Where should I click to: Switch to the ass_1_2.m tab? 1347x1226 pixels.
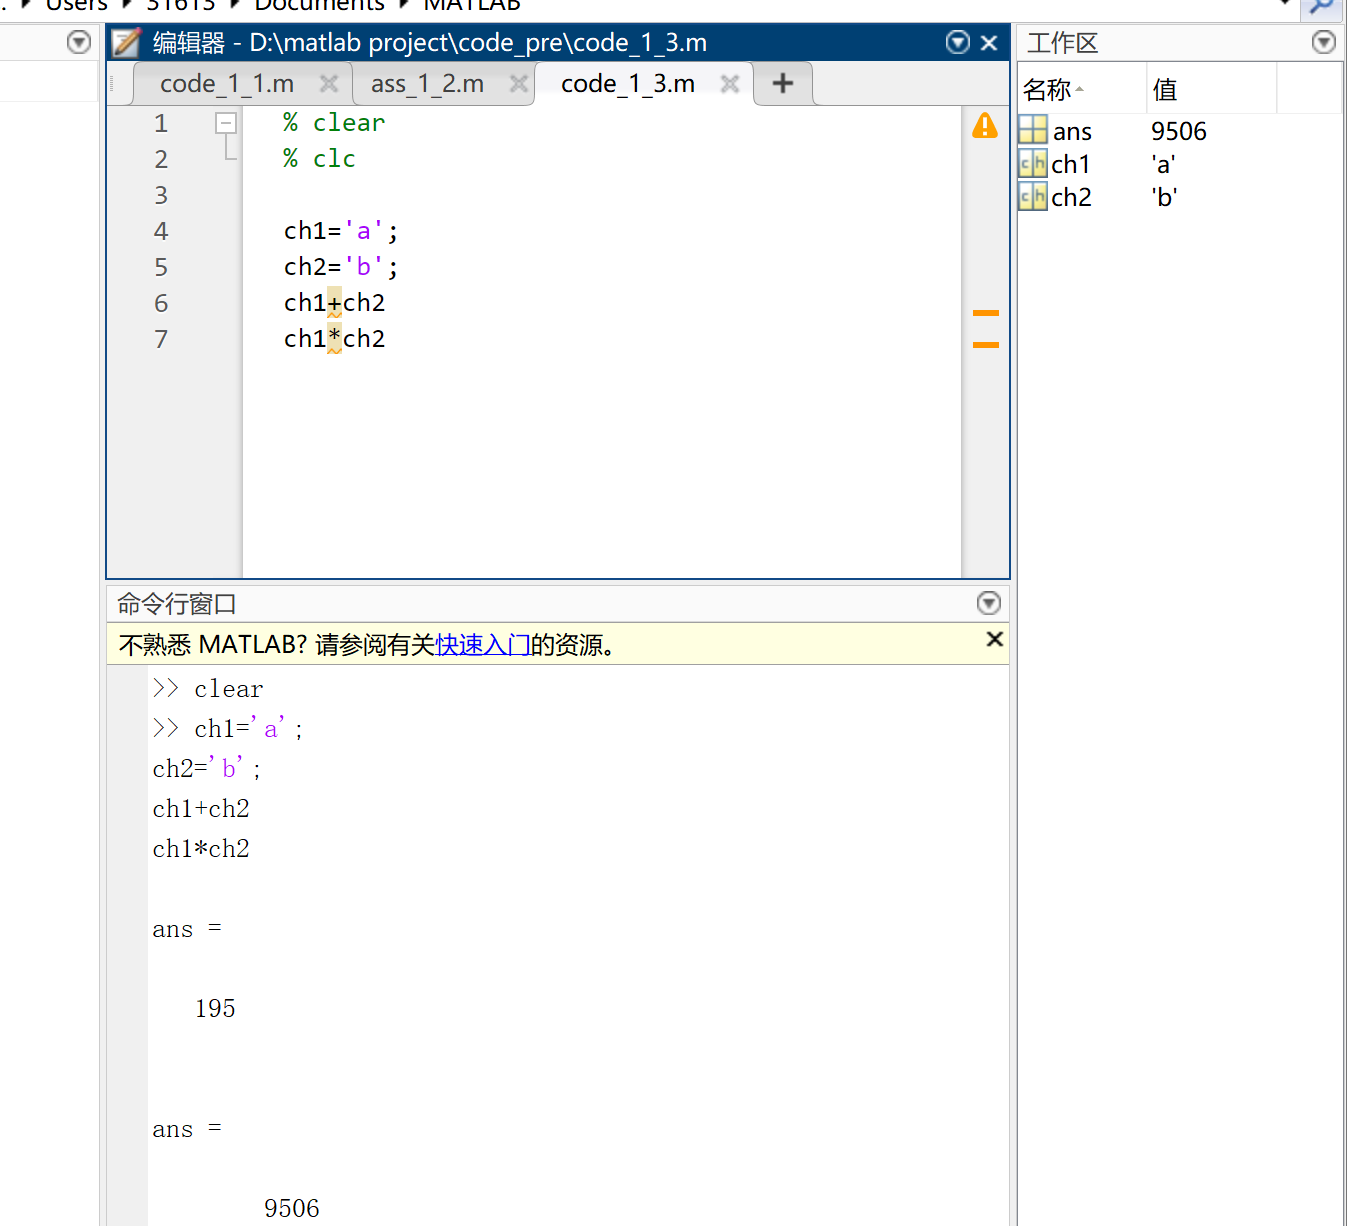[427, 84]
